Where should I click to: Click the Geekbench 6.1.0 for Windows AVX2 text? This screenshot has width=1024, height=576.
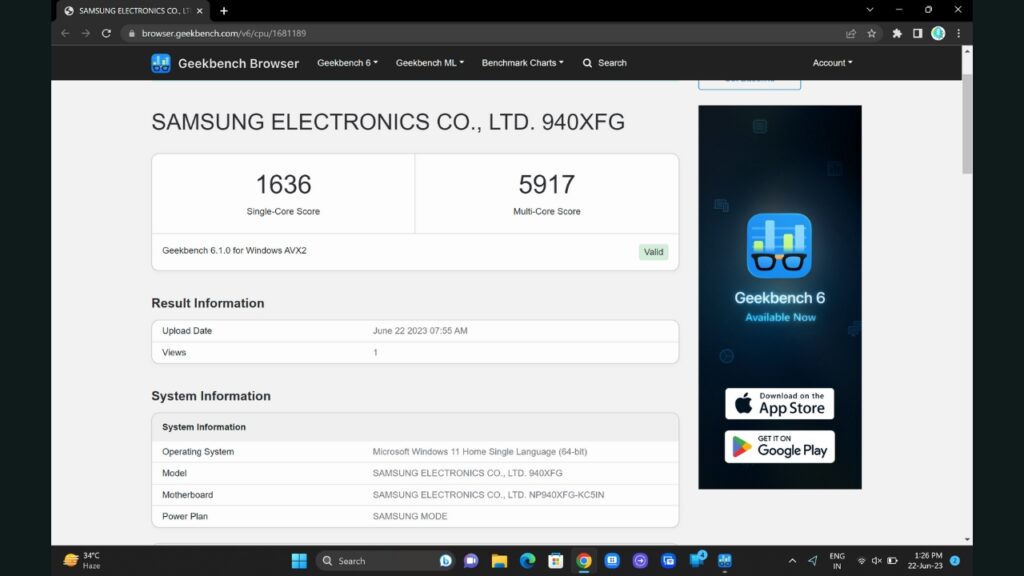tap(234, 251)
